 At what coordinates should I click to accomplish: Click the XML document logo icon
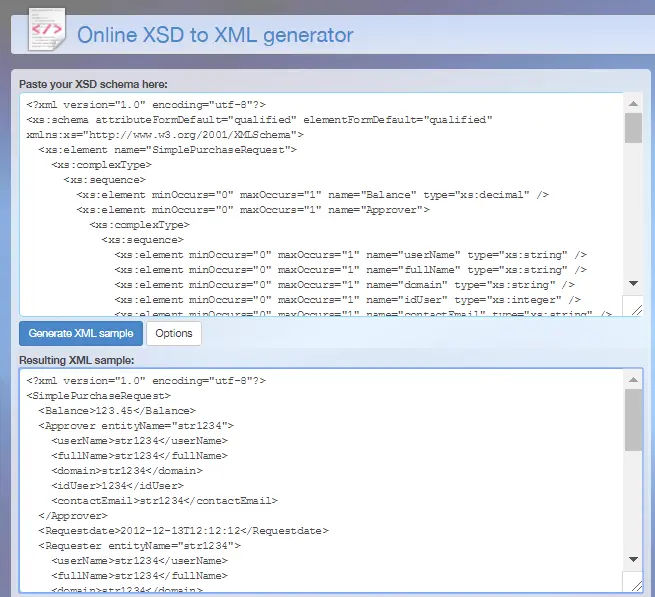point(47,30)
